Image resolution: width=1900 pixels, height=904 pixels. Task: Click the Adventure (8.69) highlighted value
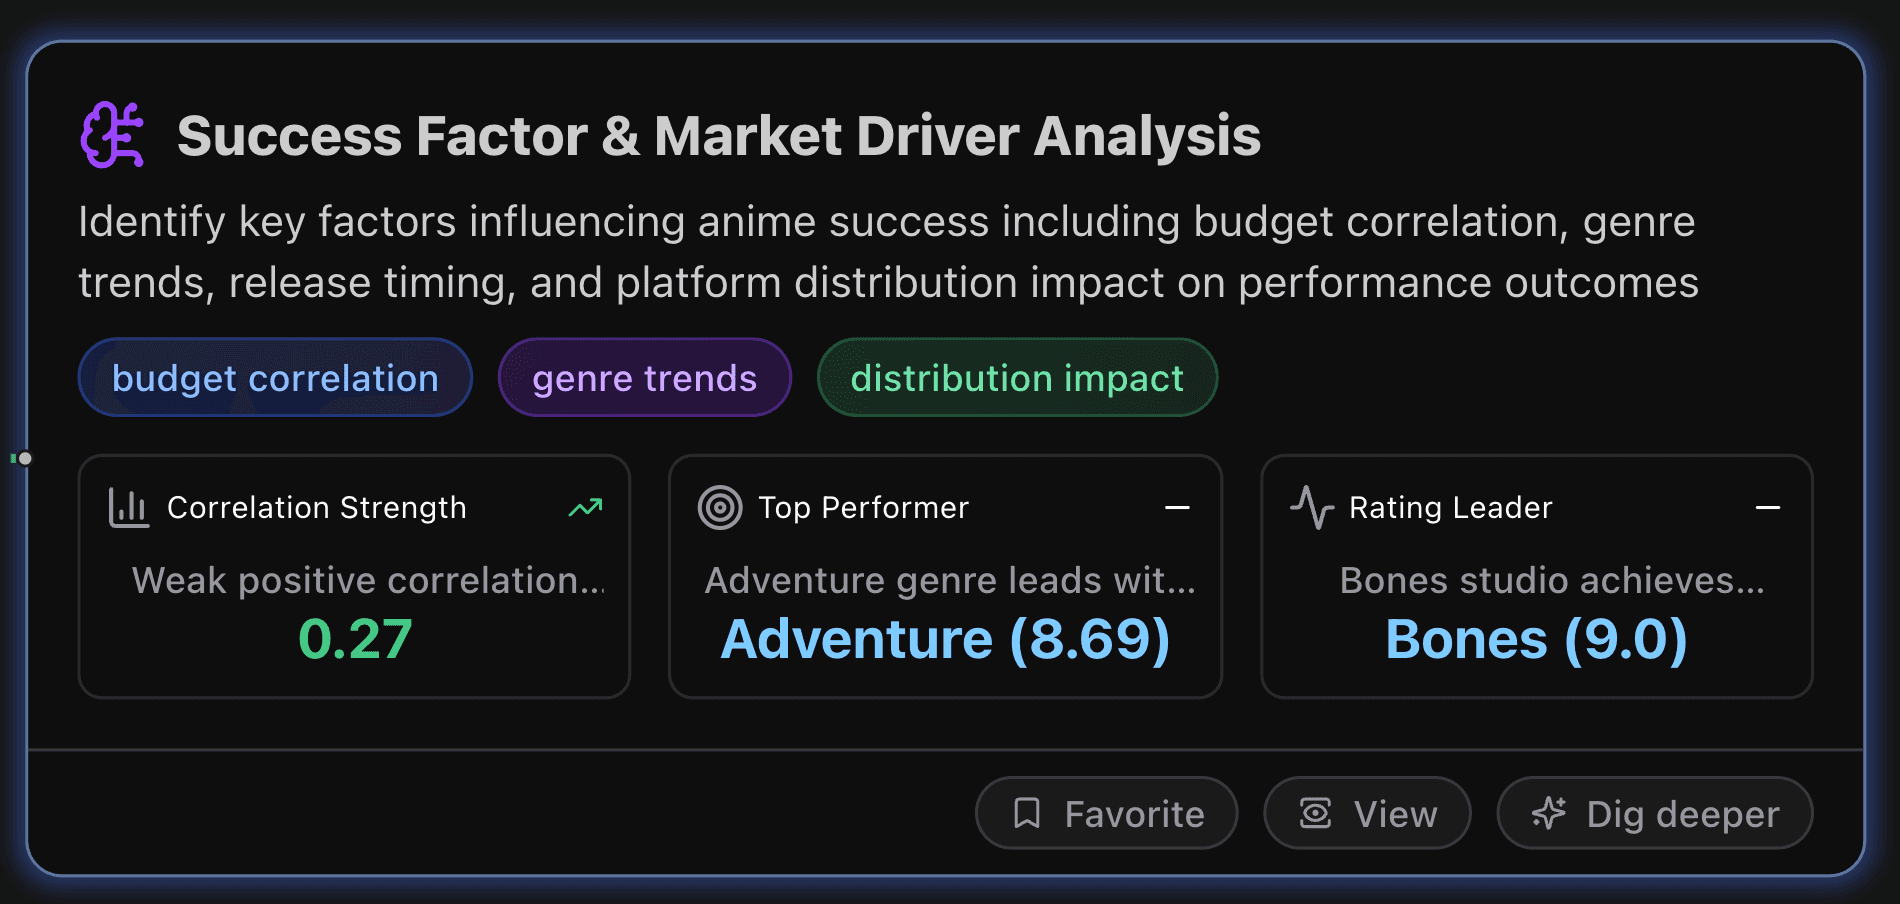click(x=945, y=639)
